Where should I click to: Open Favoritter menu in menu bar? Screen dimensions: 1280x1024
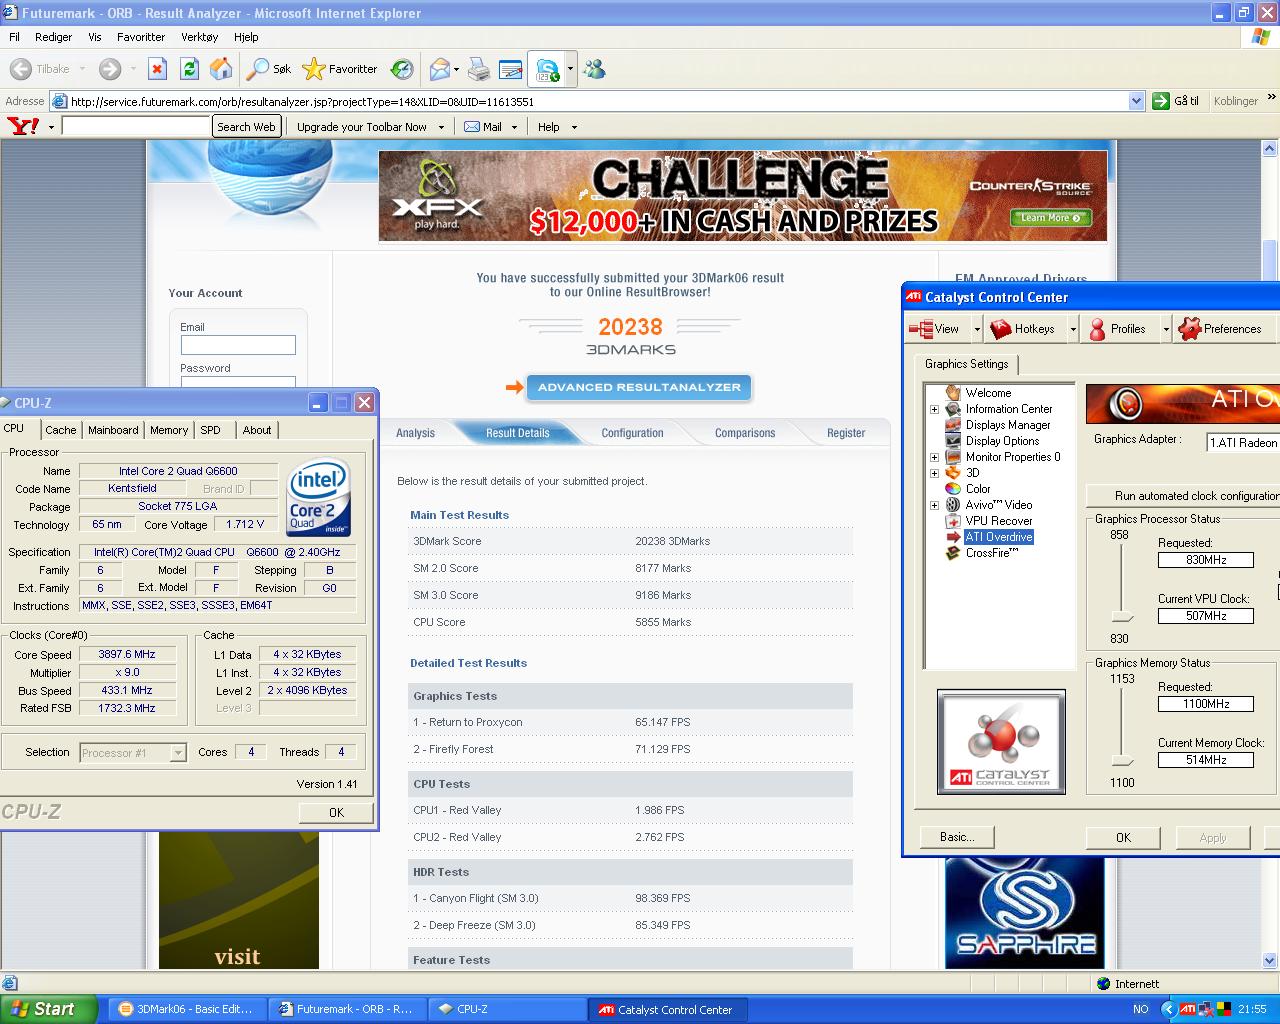(x=141, y=37)
